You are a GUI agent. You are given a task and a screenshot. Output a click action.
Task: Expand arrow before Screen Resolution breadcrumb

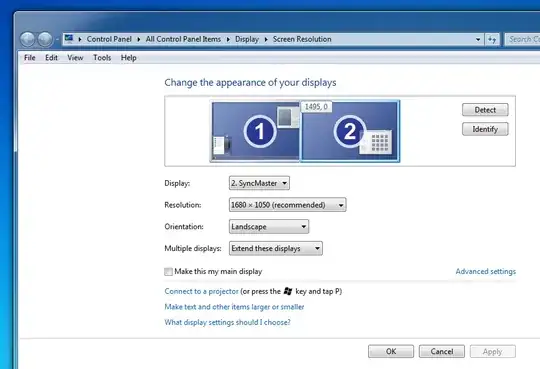coord(266,39)
